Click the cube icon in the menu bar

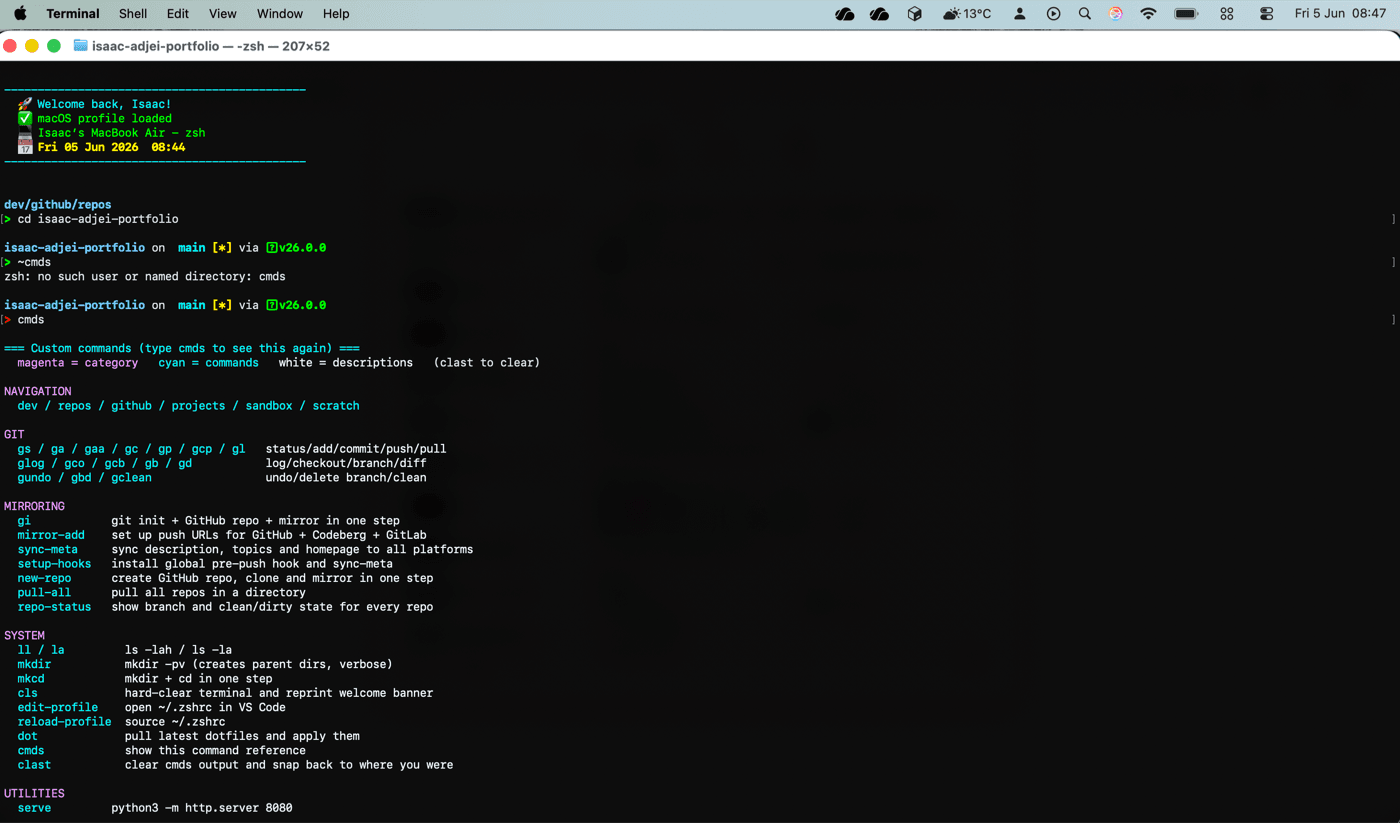914,14
